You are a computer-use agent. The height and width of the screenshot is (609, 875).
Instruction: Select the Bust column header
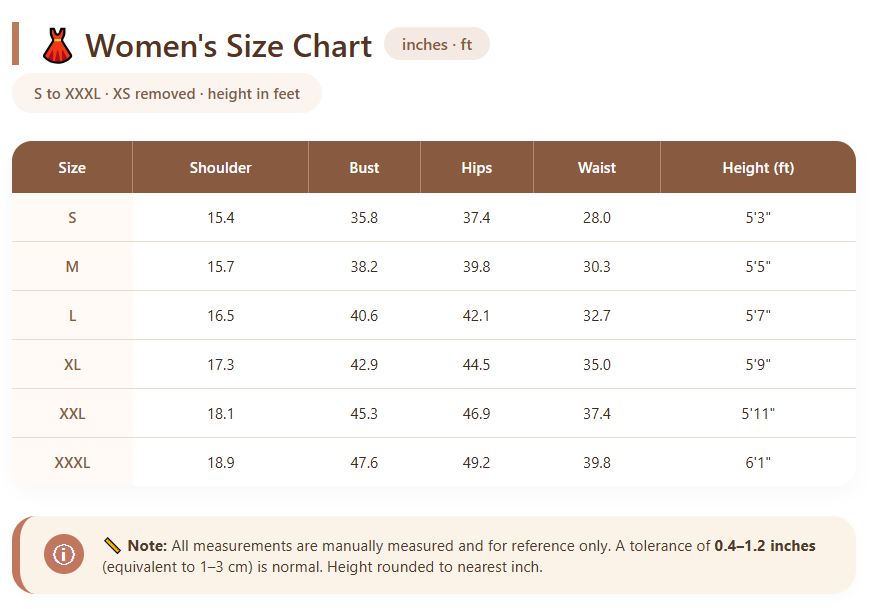click(x=364, y=168)
